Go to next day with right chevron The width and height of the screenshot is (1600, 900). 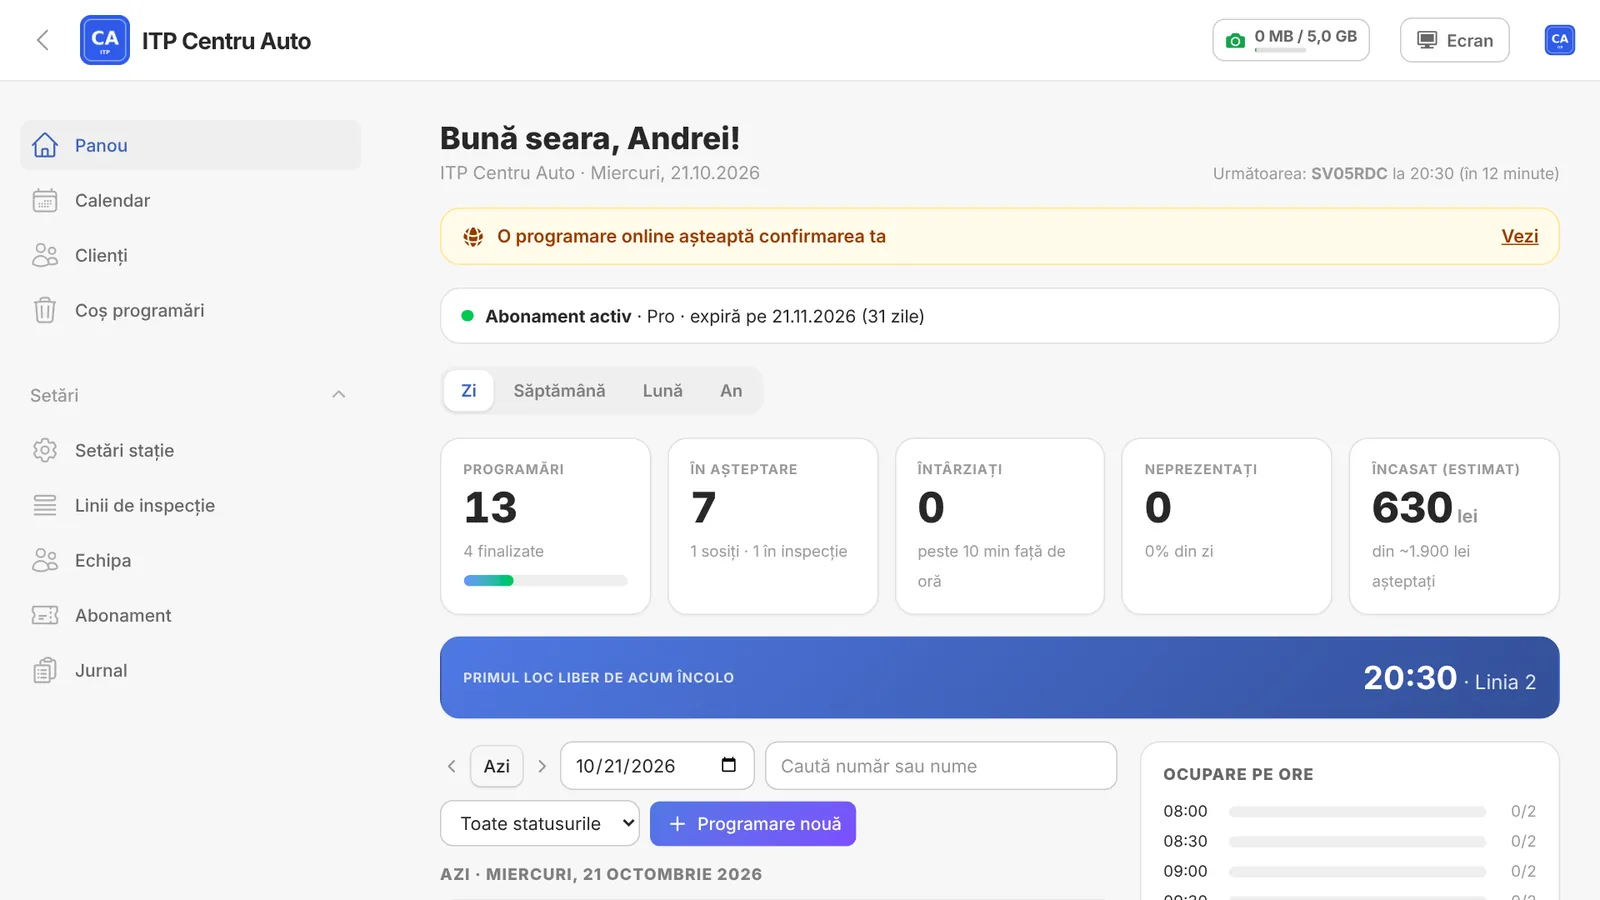tap(542, 766)
